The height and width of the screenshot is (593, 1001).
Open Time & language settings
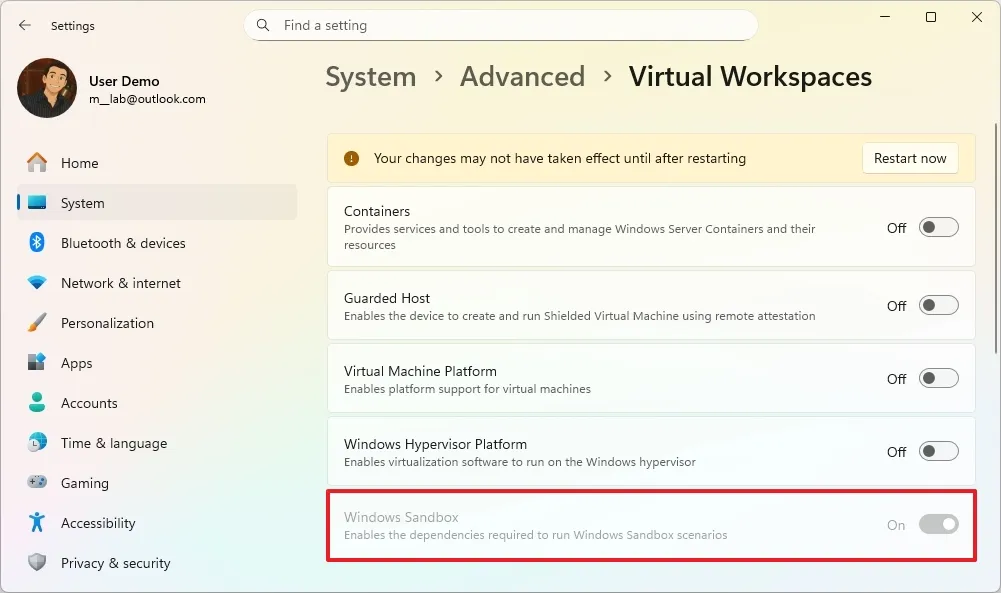click(x=36, y=443)
